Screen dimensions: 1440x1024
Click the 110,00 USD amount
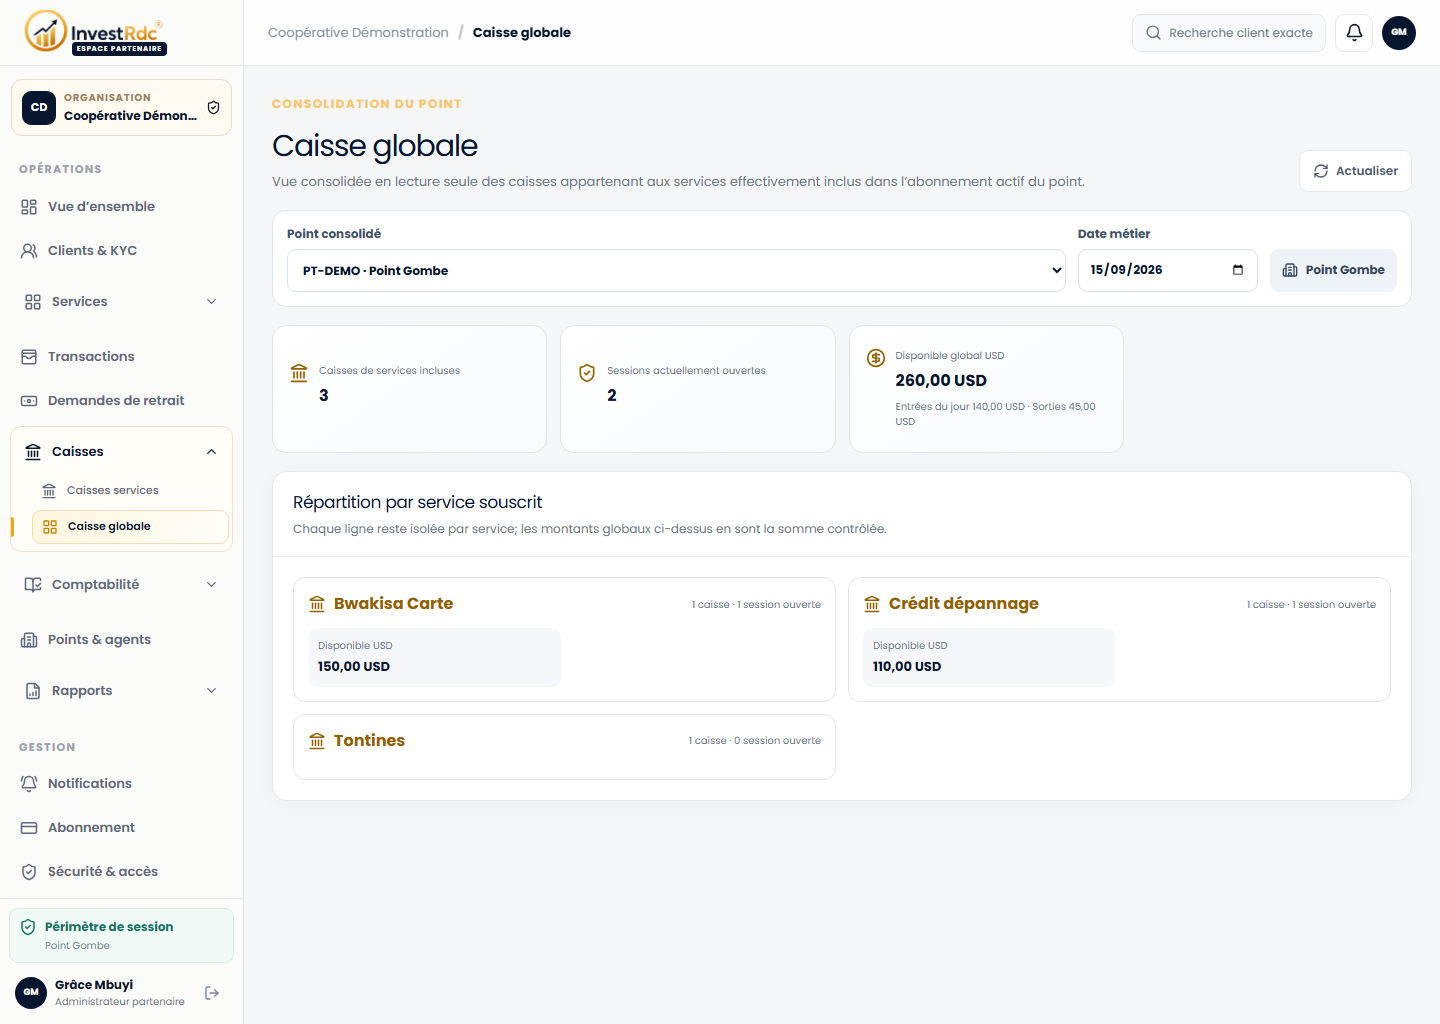coord(907,667)
